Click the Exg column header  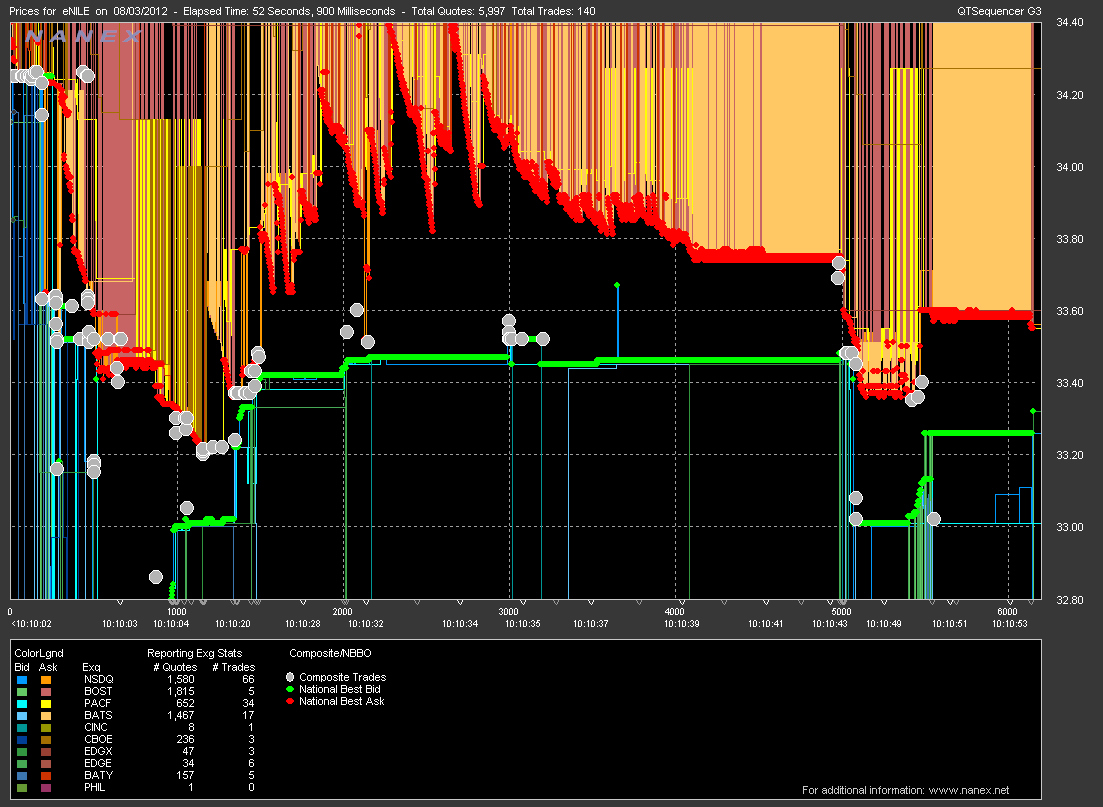[x=91, y=667]
